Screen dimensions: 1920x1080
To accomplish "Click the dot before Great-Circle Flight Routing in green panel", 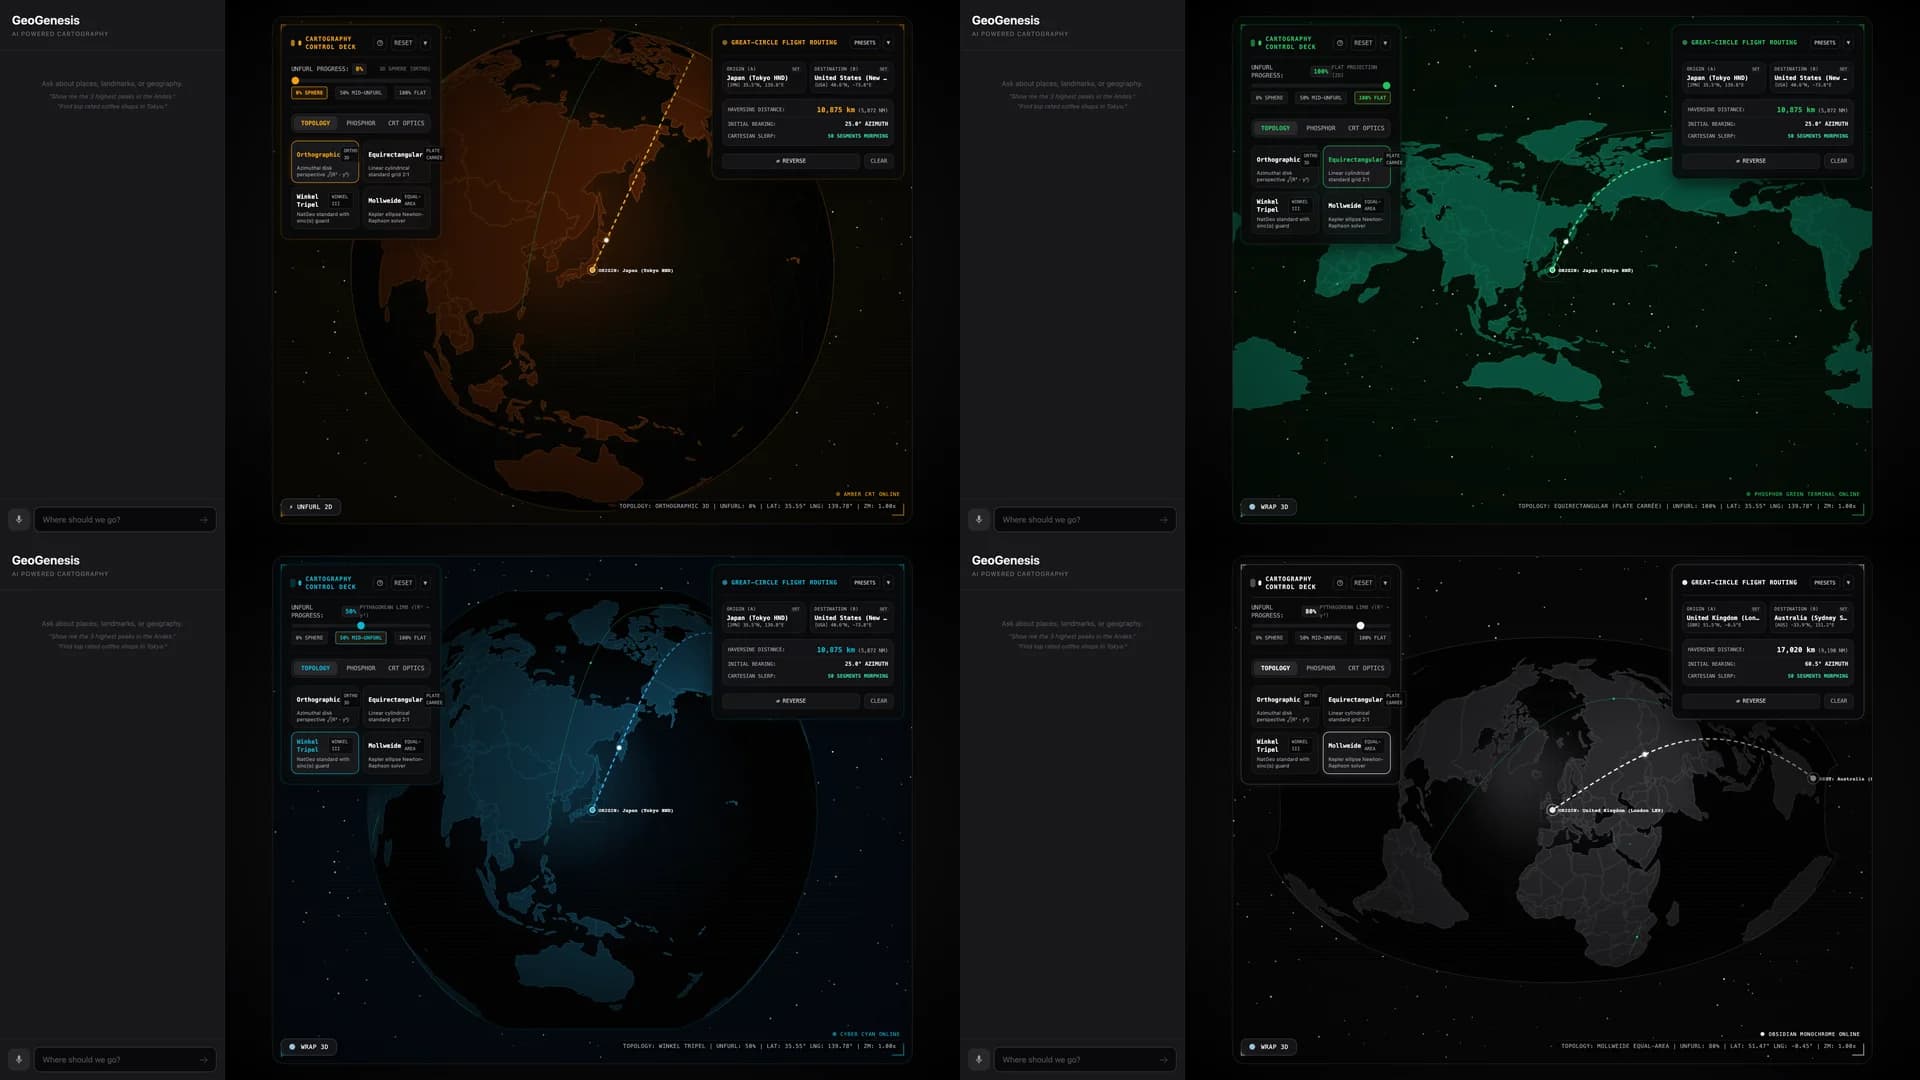I will pyautogui.click(x=1685, y=43).
